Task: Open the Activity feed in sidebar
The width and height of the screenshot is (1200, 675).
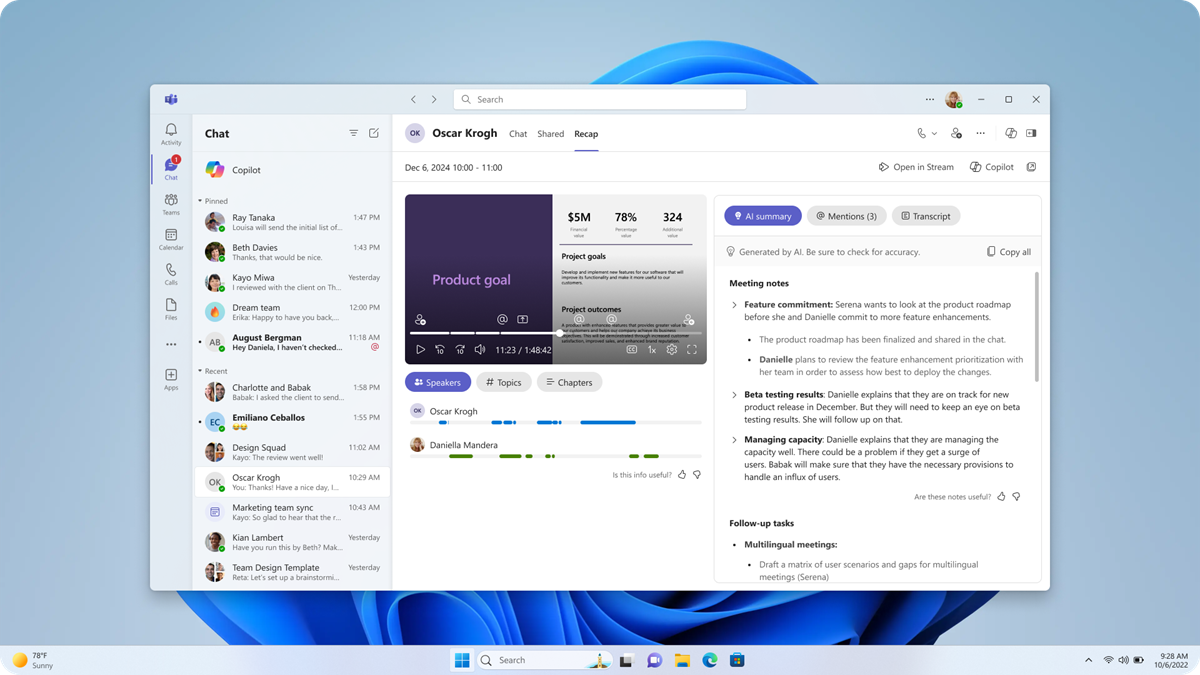Action: tap(171, 134)
